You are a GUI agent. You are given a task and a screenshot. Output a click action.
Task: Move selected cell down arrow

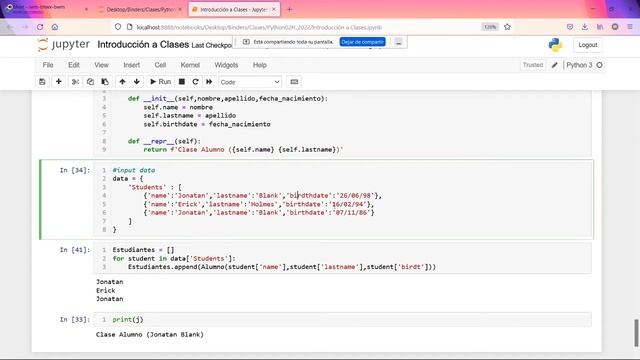[x=137, y=82]
